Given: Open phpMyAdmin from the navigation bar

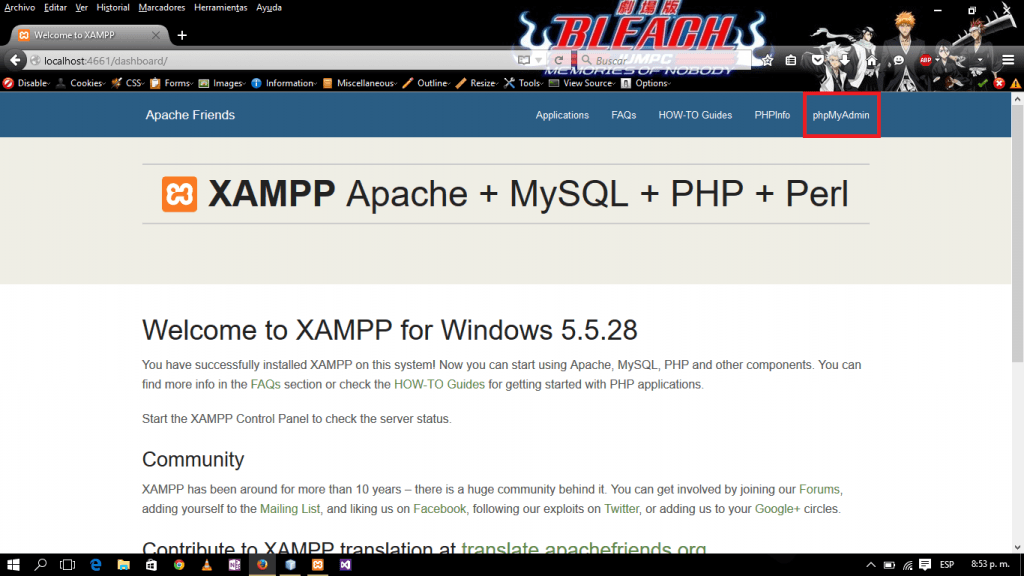Looking at the screenshot, I should coord(841,115).
